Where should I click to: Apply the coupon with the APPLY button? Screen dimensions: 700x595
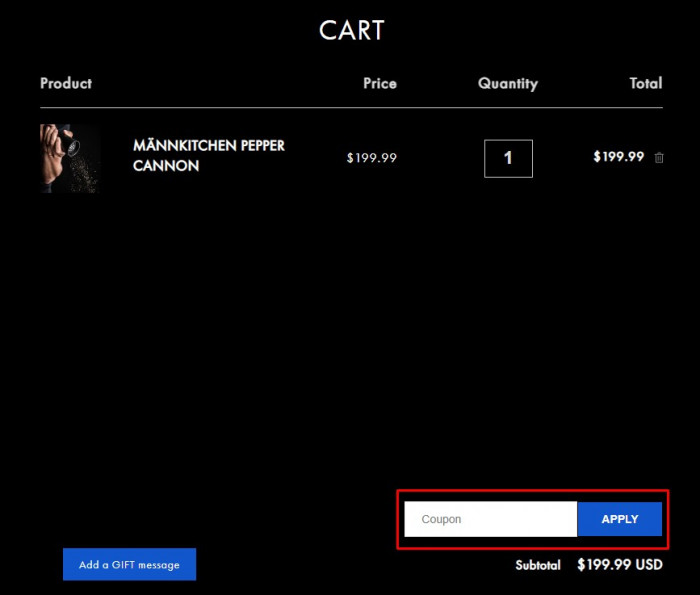click(x=620, y=519)
